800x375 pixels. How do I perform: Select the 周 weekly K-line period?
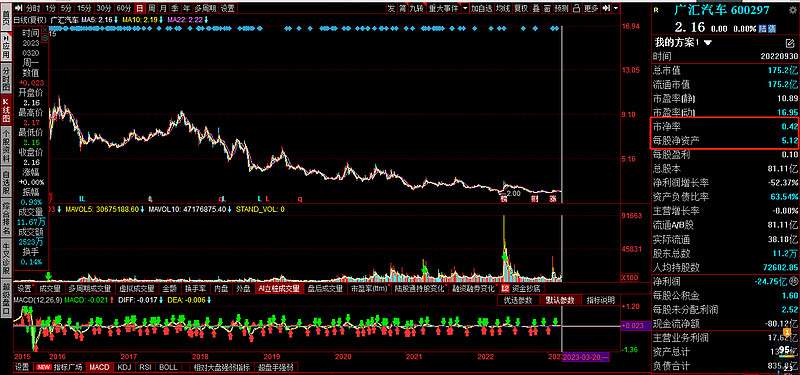(152, 8)
